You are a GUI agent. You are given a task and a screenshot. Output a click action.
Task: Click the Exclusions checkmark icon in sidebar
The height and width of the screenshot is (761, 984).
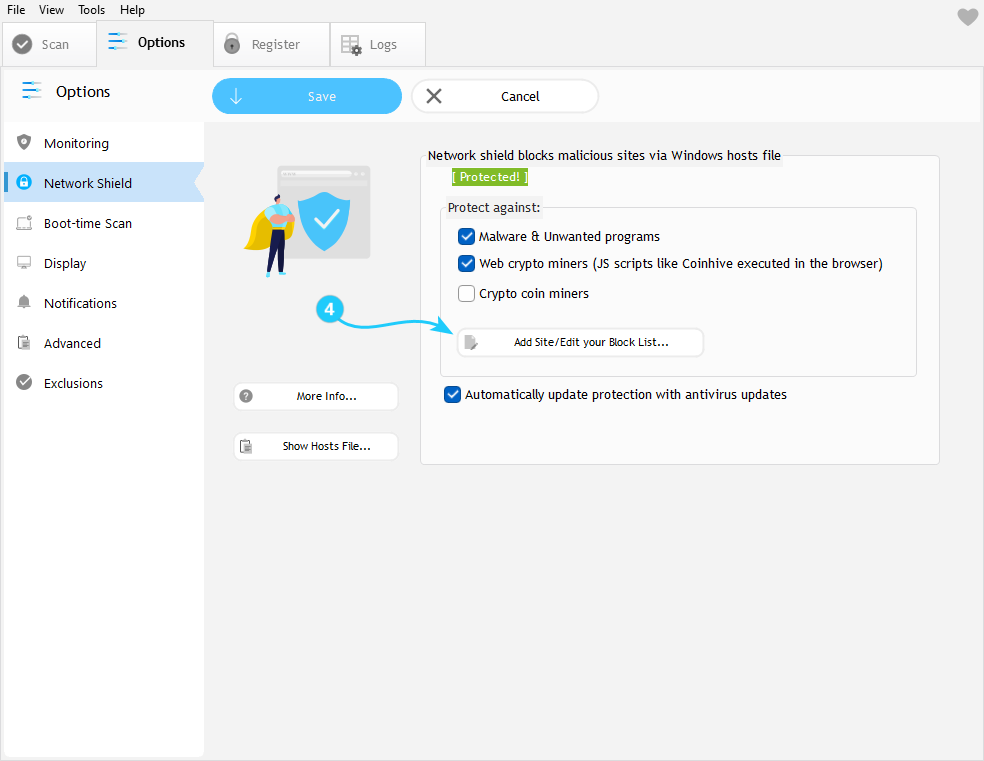[24, 383]
